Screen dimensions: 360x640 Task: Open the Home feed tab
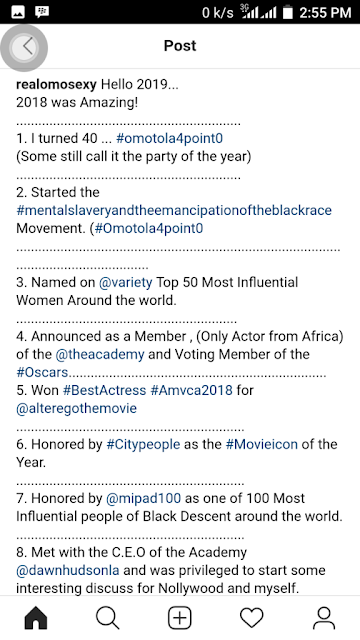click(x=36, y=618)
